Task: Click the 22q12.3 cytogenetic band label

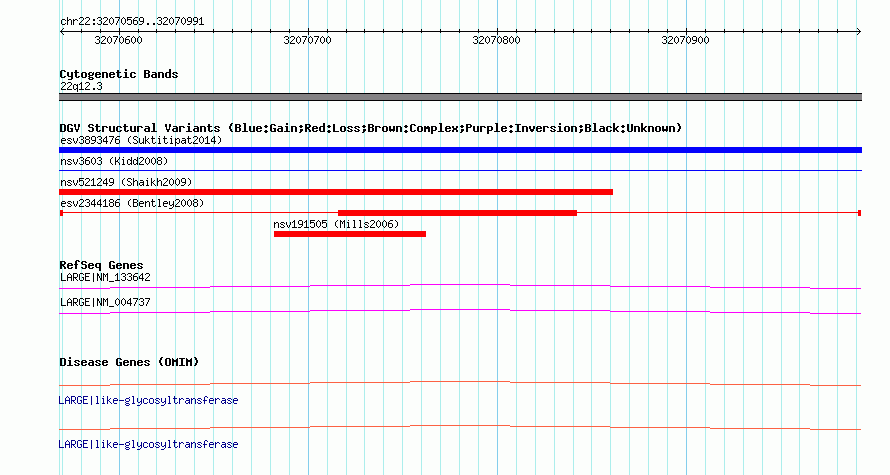Action: tap(81, 86)
